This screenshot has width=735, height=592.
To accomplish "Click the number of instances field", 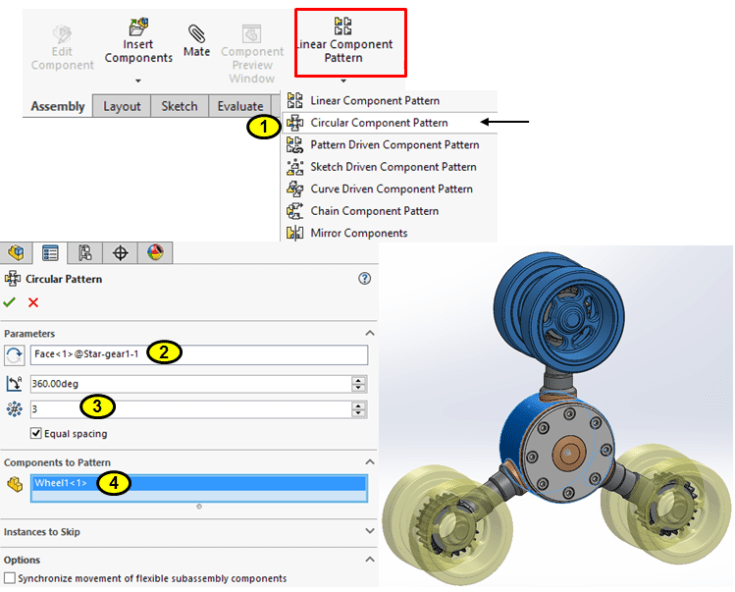I will tap(190, 409).
